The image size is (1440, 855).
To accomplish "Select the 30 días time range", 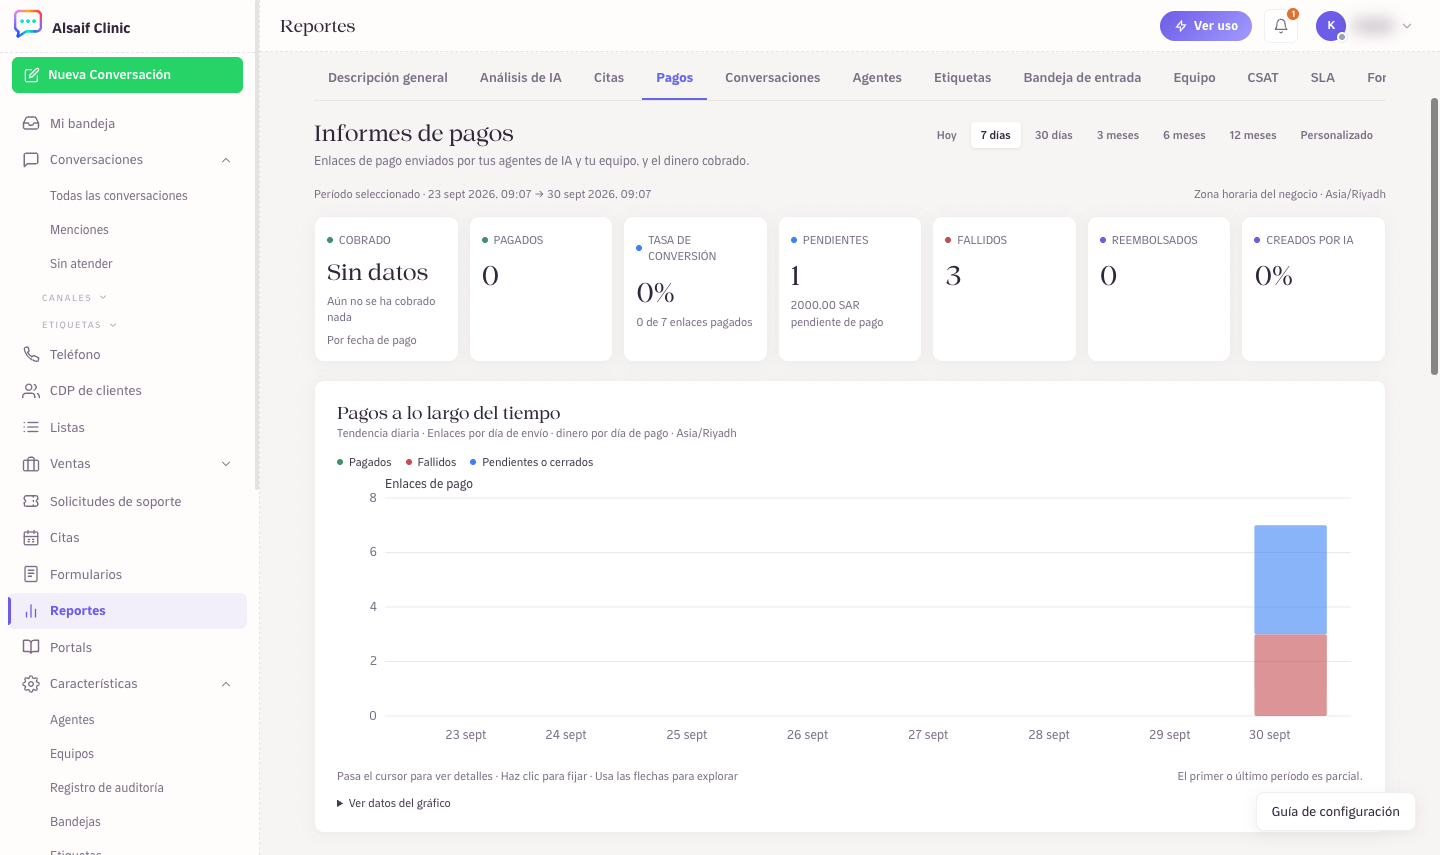I will pos(1054,135).
